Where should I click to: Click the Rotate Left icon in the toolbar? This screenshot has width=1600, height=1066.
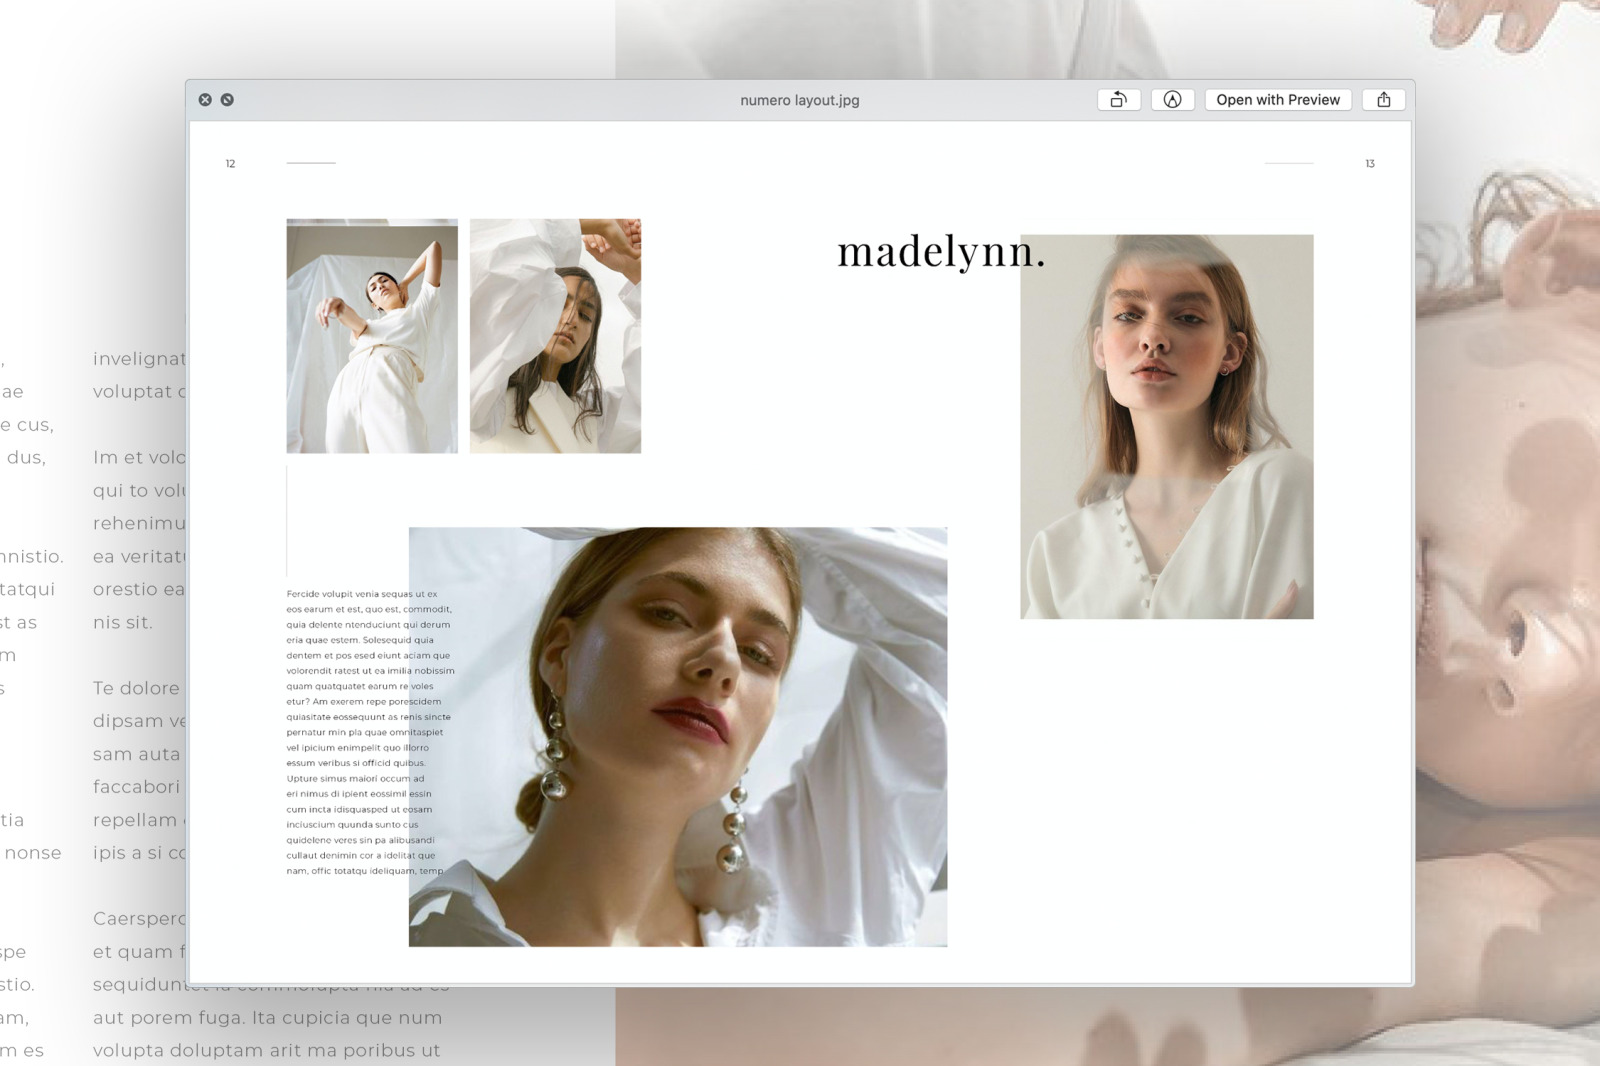[1118, 100]
